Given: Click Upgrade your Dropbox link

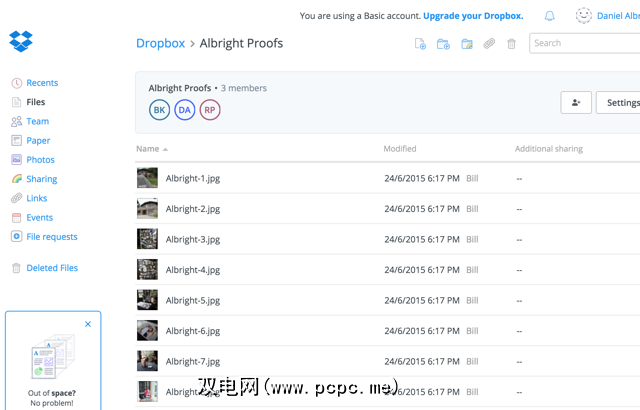Looking at the screenshot, I should (x=473, y=16).
